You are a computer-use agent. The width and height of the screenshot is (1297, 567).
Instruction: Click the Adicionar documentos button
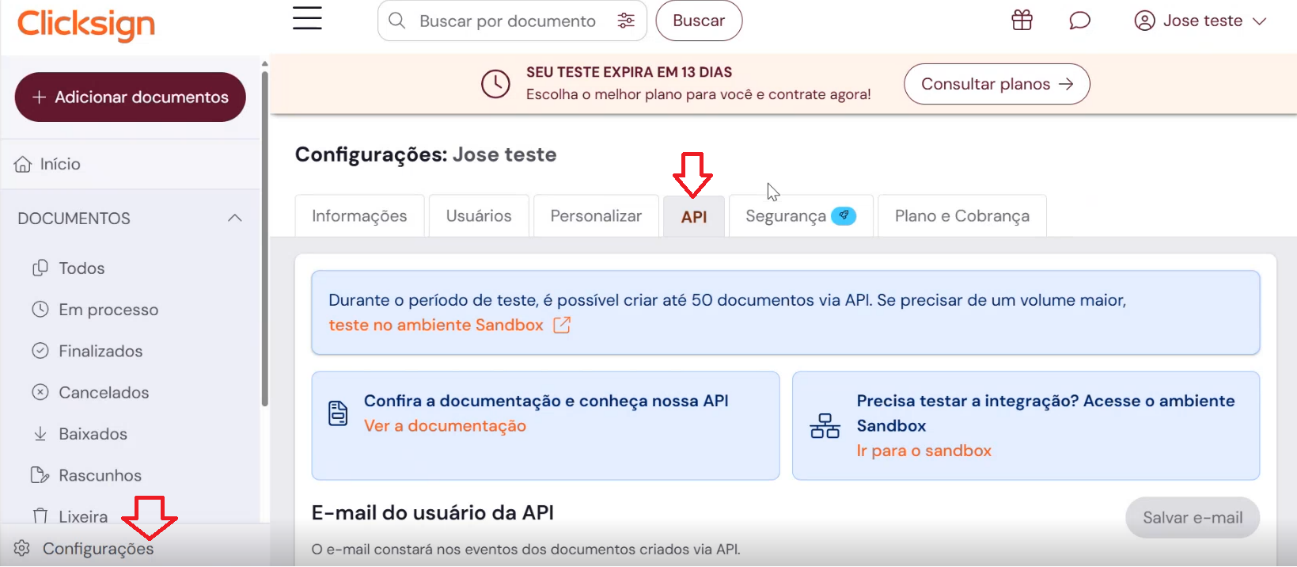tap(130, 97)
